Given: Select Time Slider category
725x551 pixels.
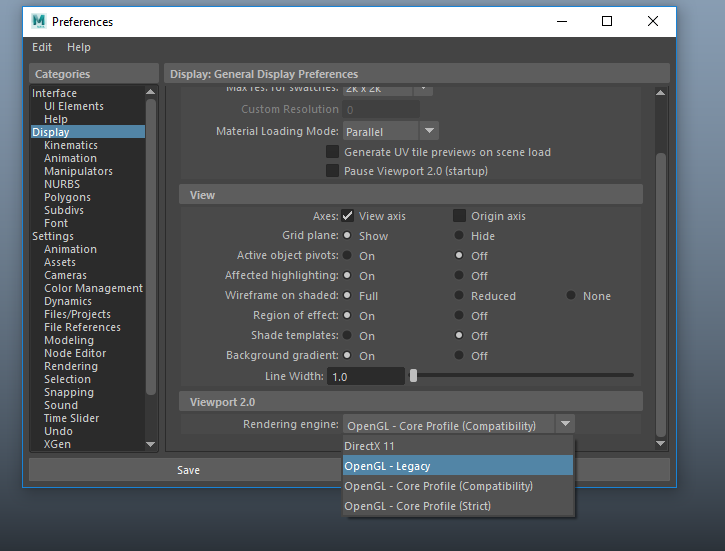Looking at the screenshot, I should [71, 418].
